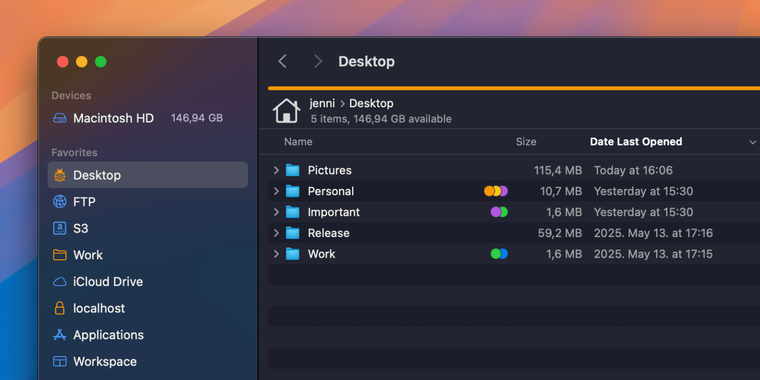Screen dimensions: 760x380
Task: Click the Desktop icon in Favorites
Action: (60, 175)
